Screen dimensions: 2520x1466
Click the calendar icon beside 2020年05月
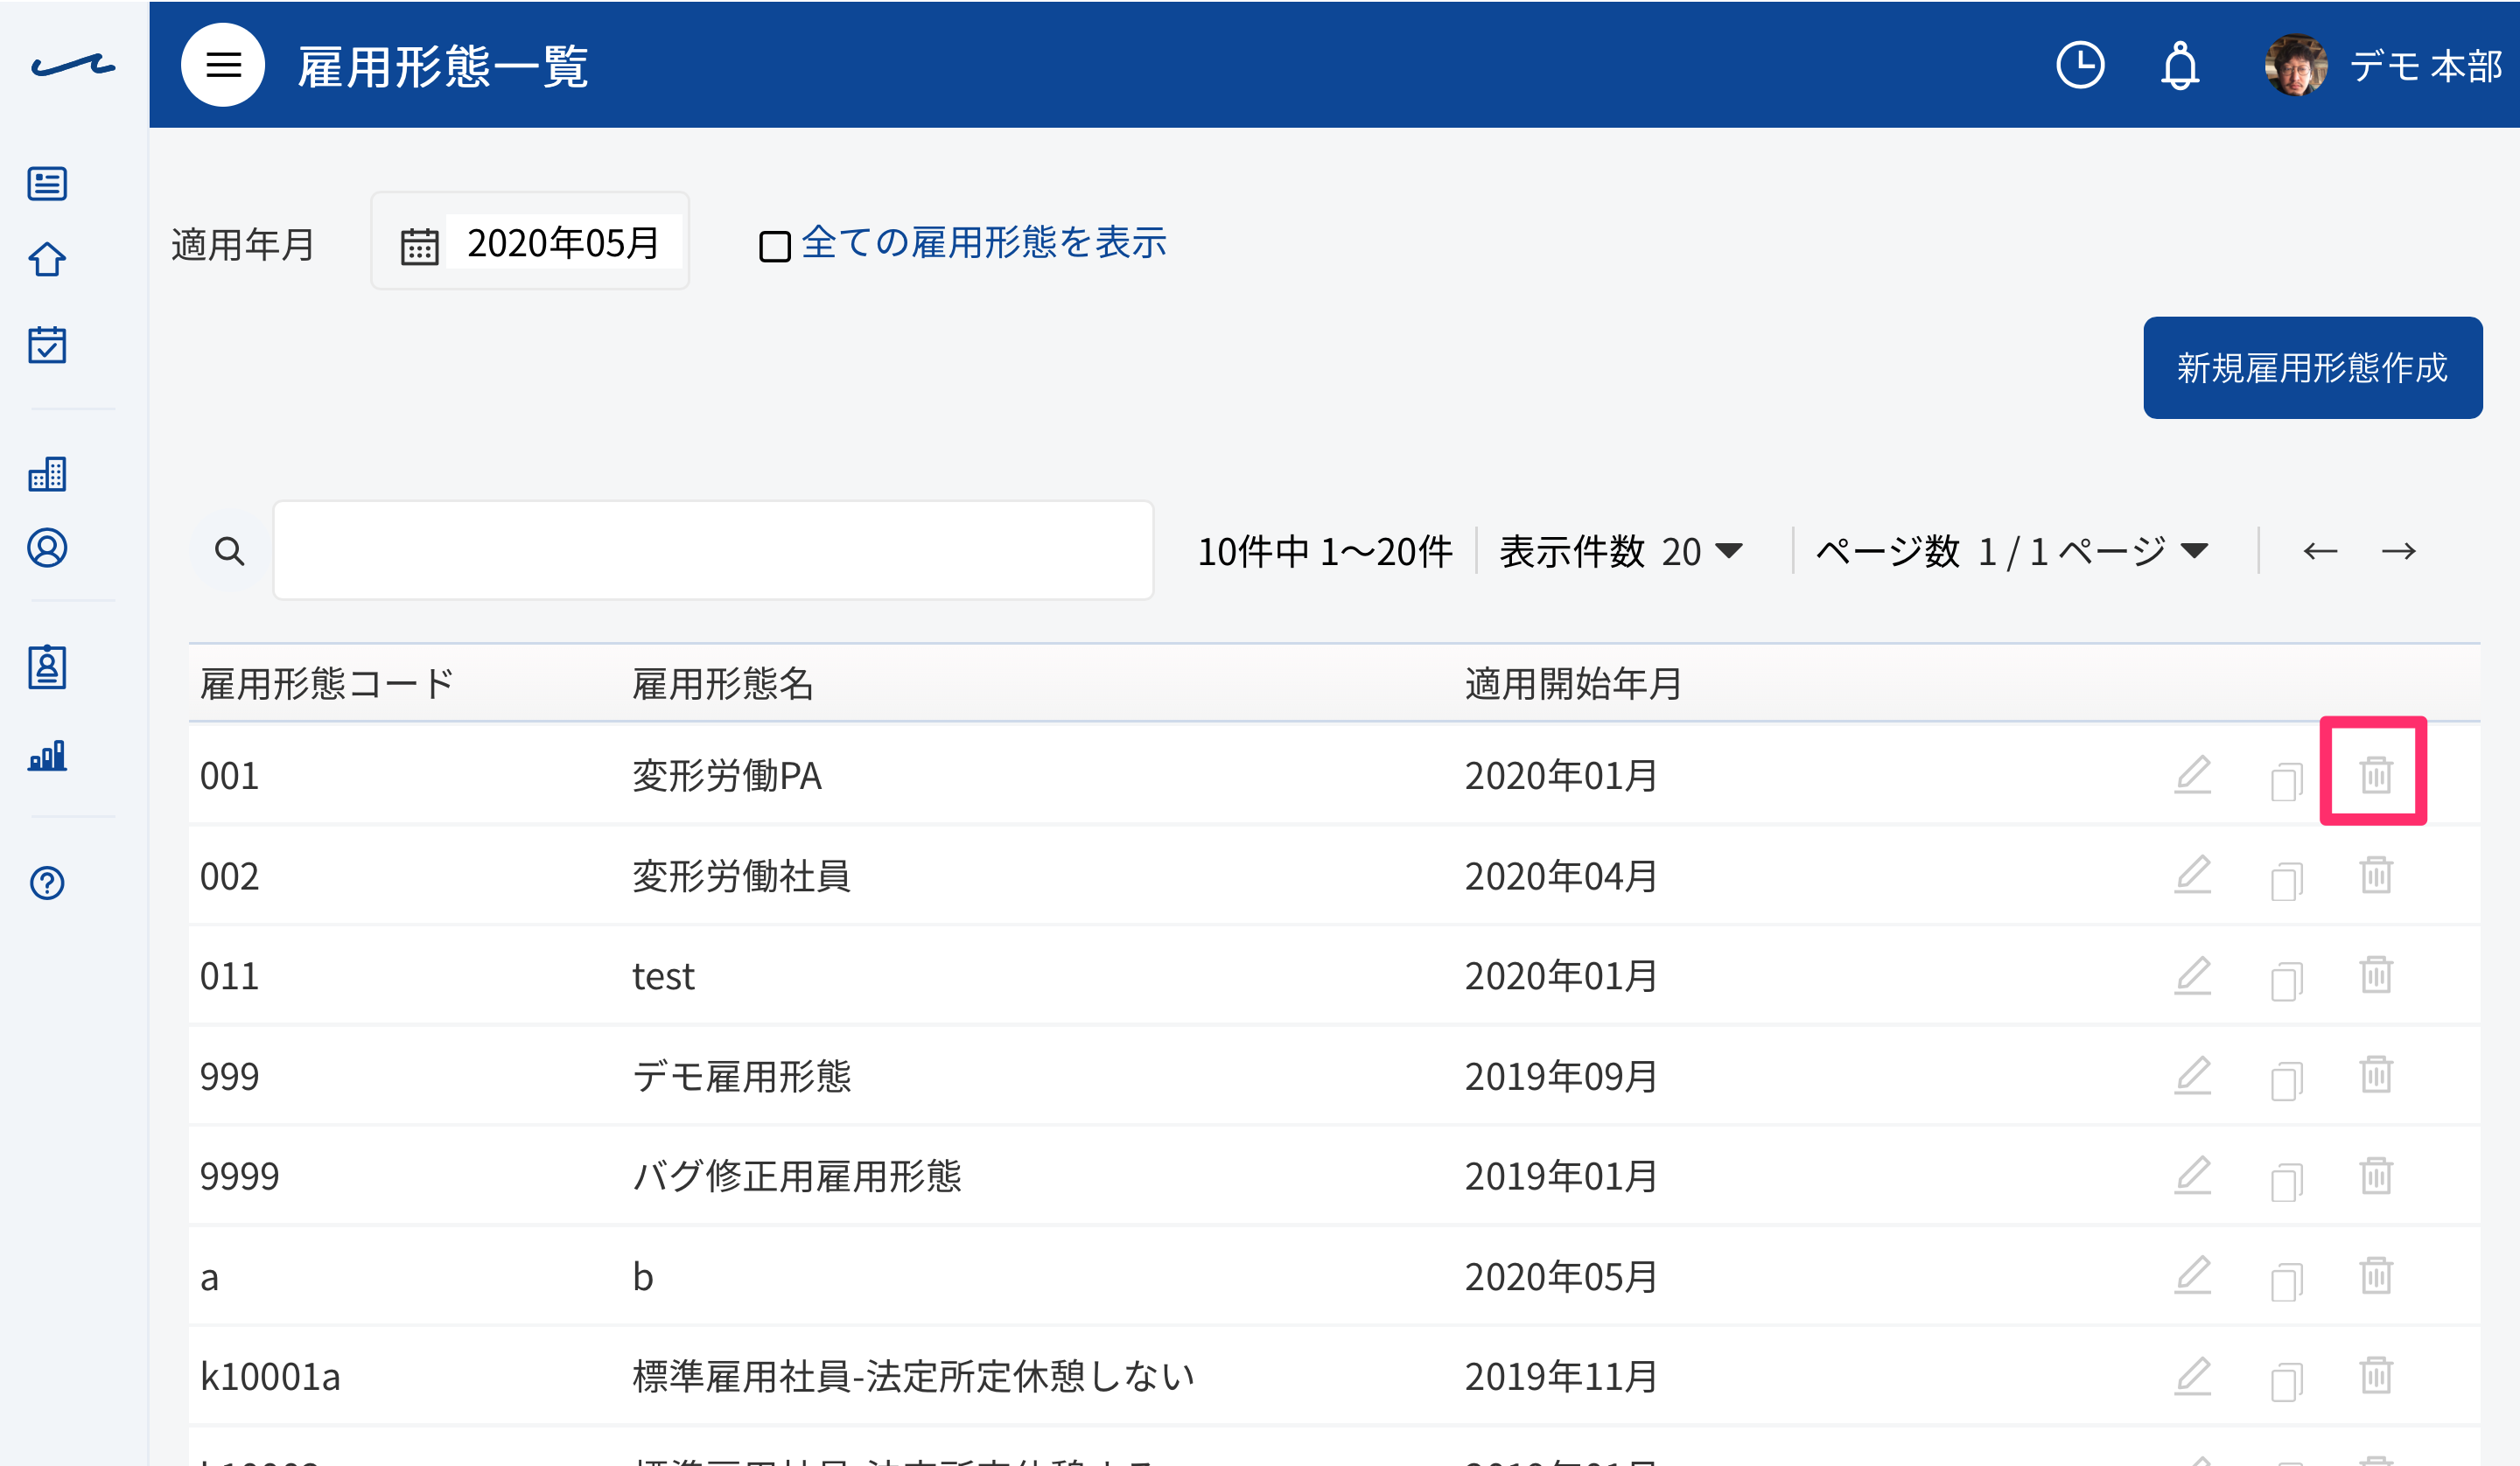coord(419,245)
